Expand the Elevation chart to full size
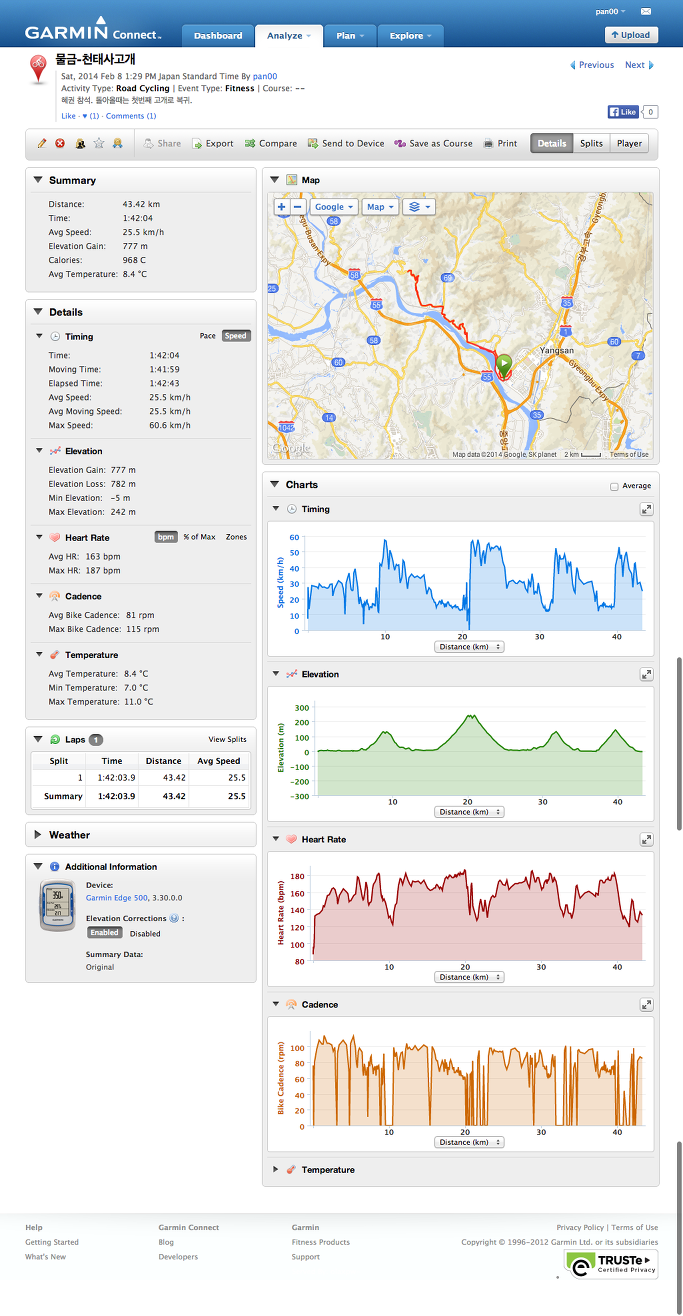This screenshot has height=1316, width=683. (x=647, y=674)
